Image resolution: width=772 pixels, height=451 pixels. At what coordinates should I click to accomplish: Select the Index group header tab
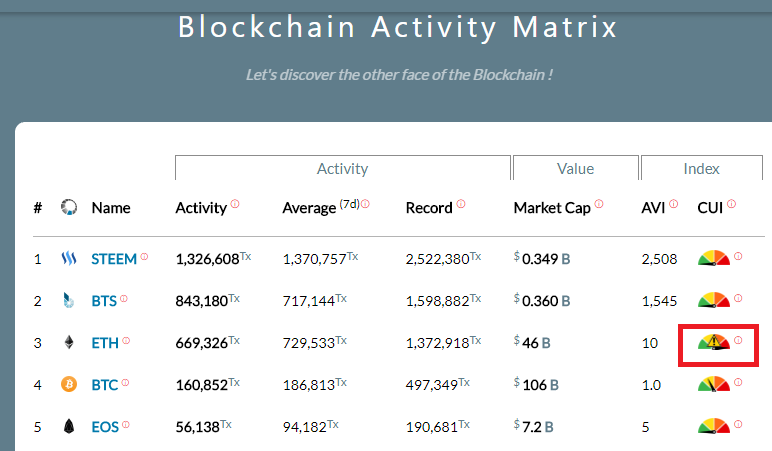pos(701,169)
